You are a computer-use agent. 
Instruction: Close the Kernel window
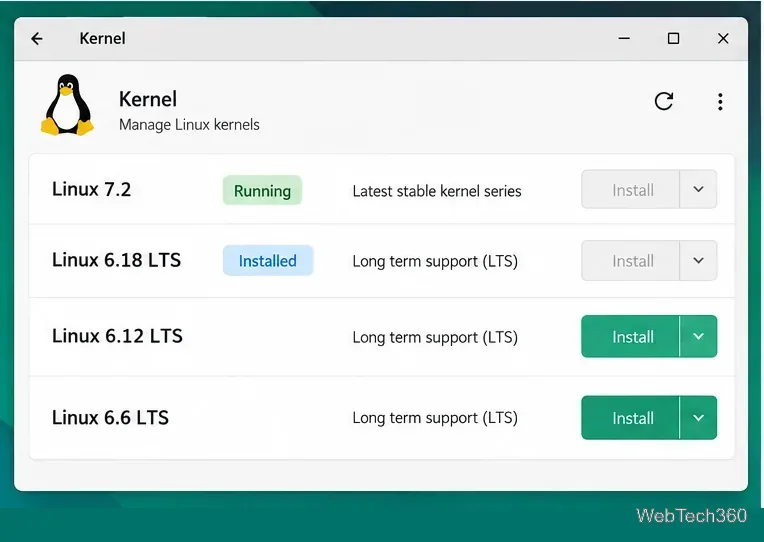(x=724, y=39)
